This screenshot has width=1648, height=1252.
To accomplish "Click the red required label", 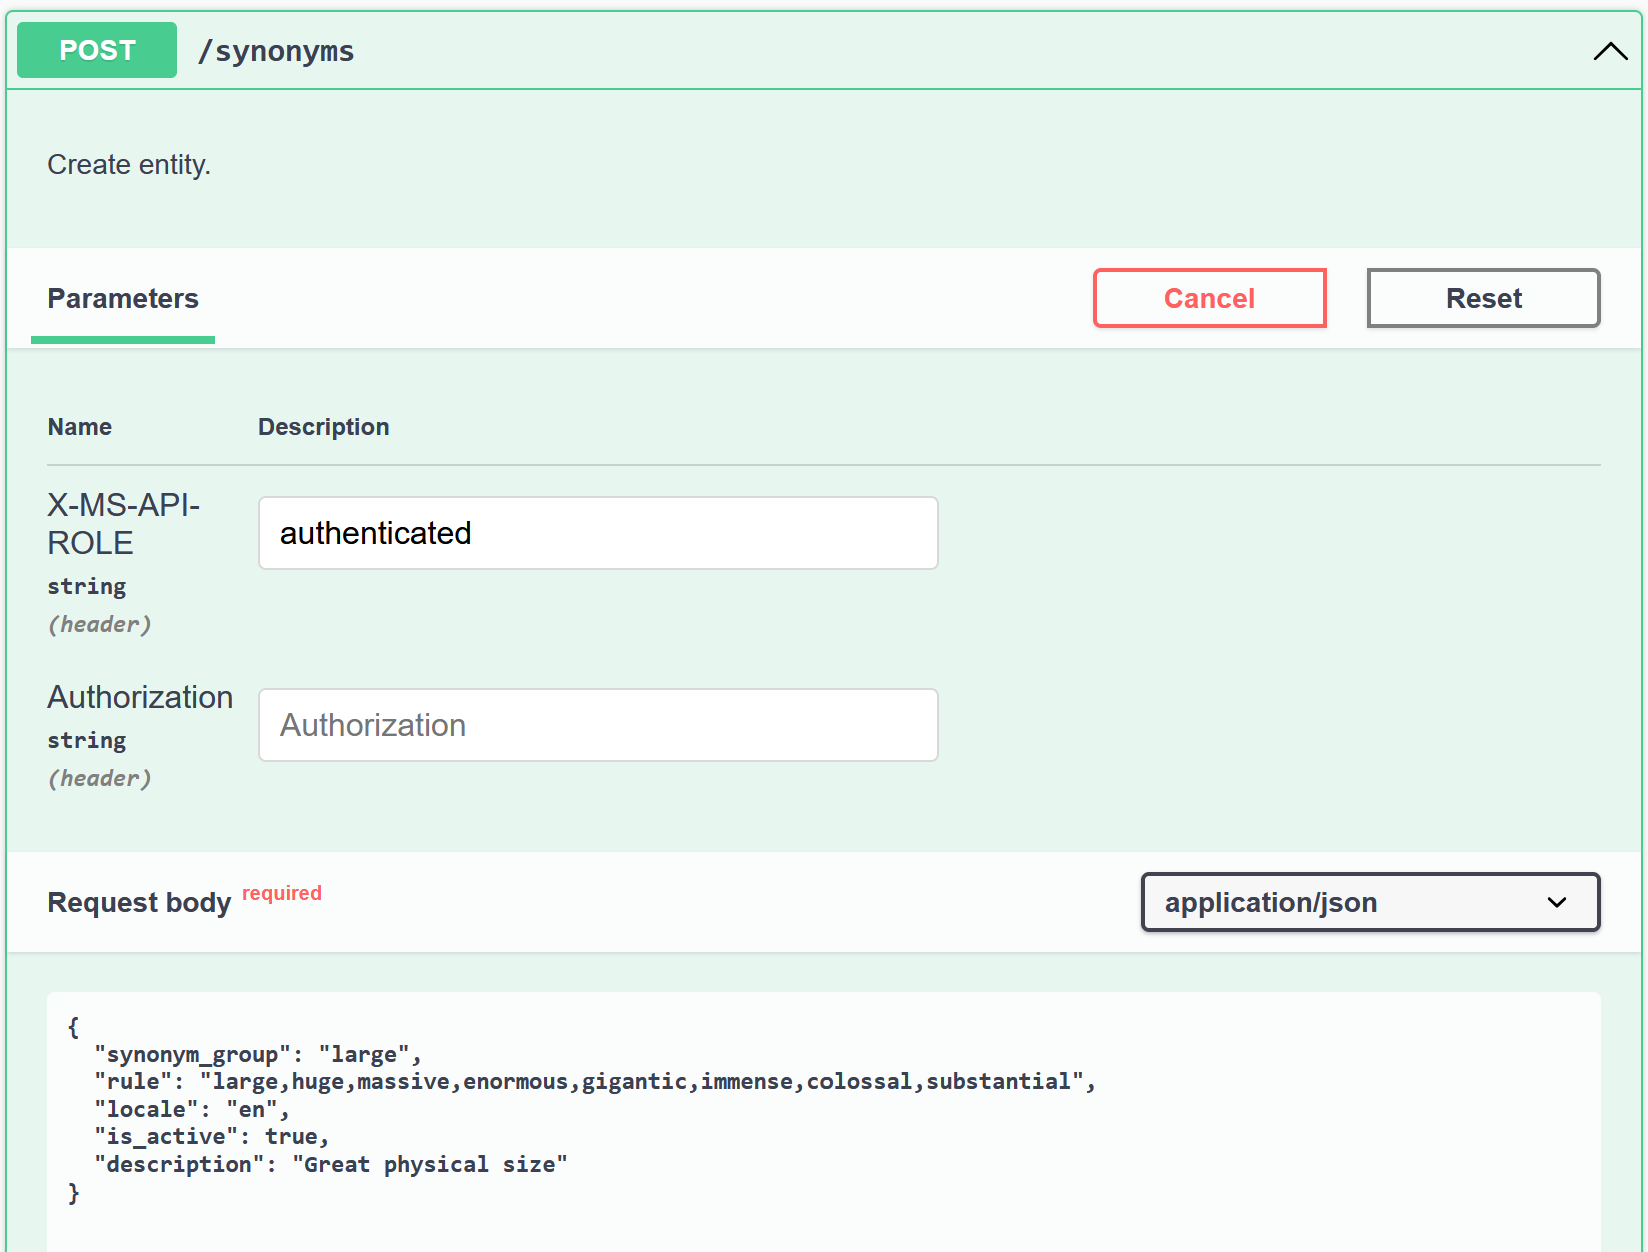I will 282,893.
